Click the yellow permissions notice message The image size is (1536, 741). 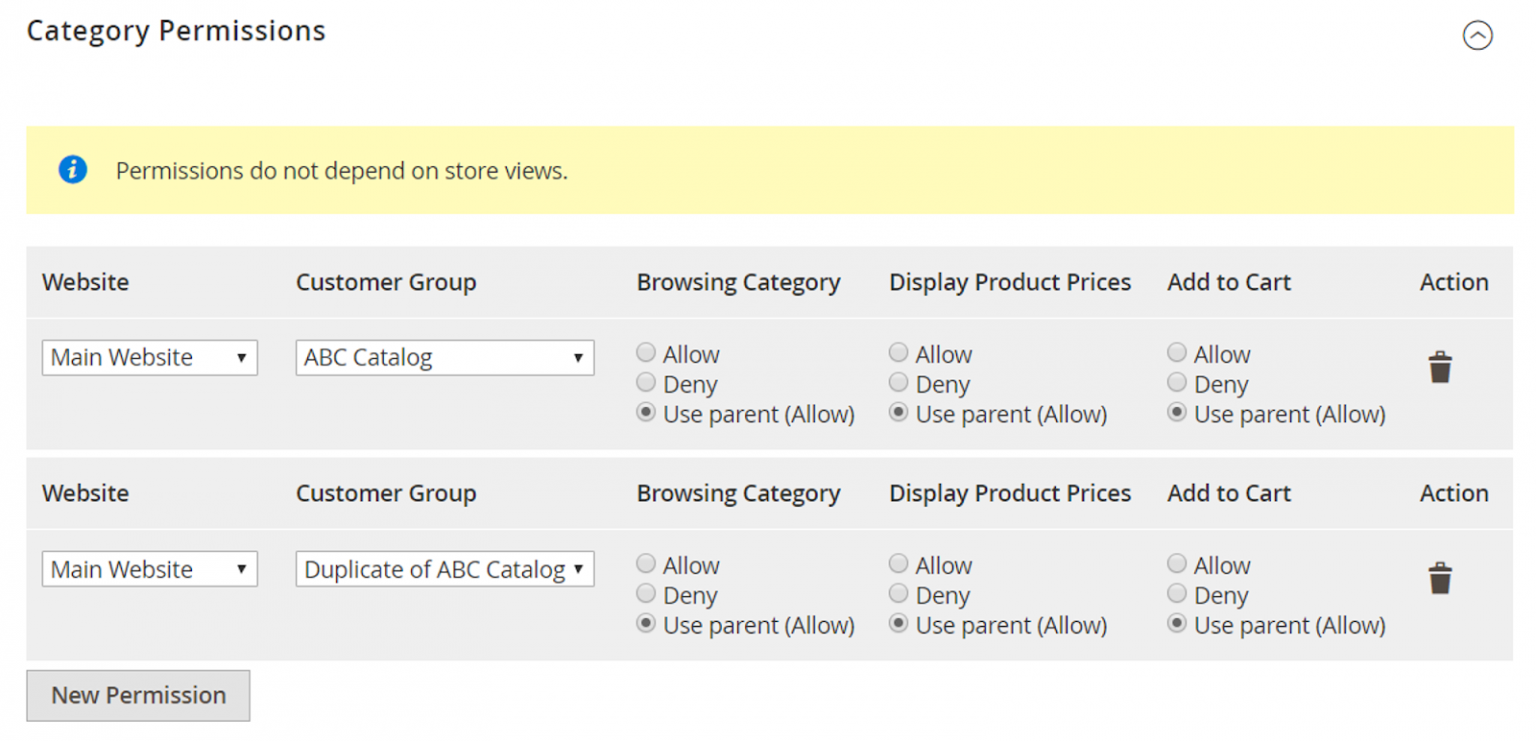(x=340, y=170)
